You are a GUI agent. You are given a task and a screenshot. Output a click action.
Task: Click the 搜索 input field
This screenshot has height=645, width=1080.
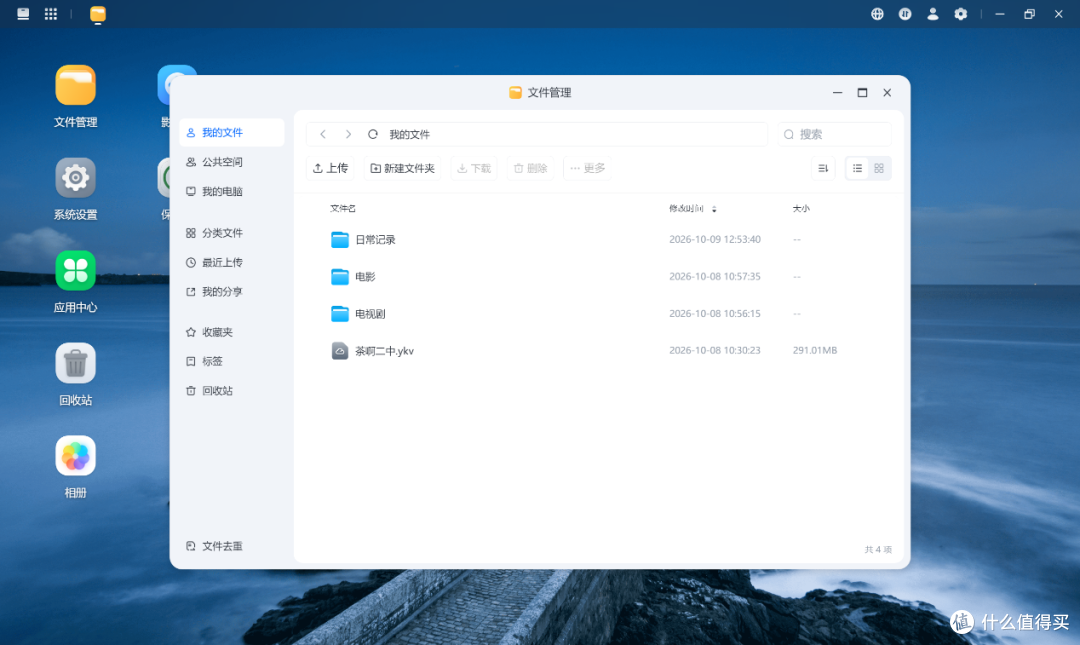(835, 134)
